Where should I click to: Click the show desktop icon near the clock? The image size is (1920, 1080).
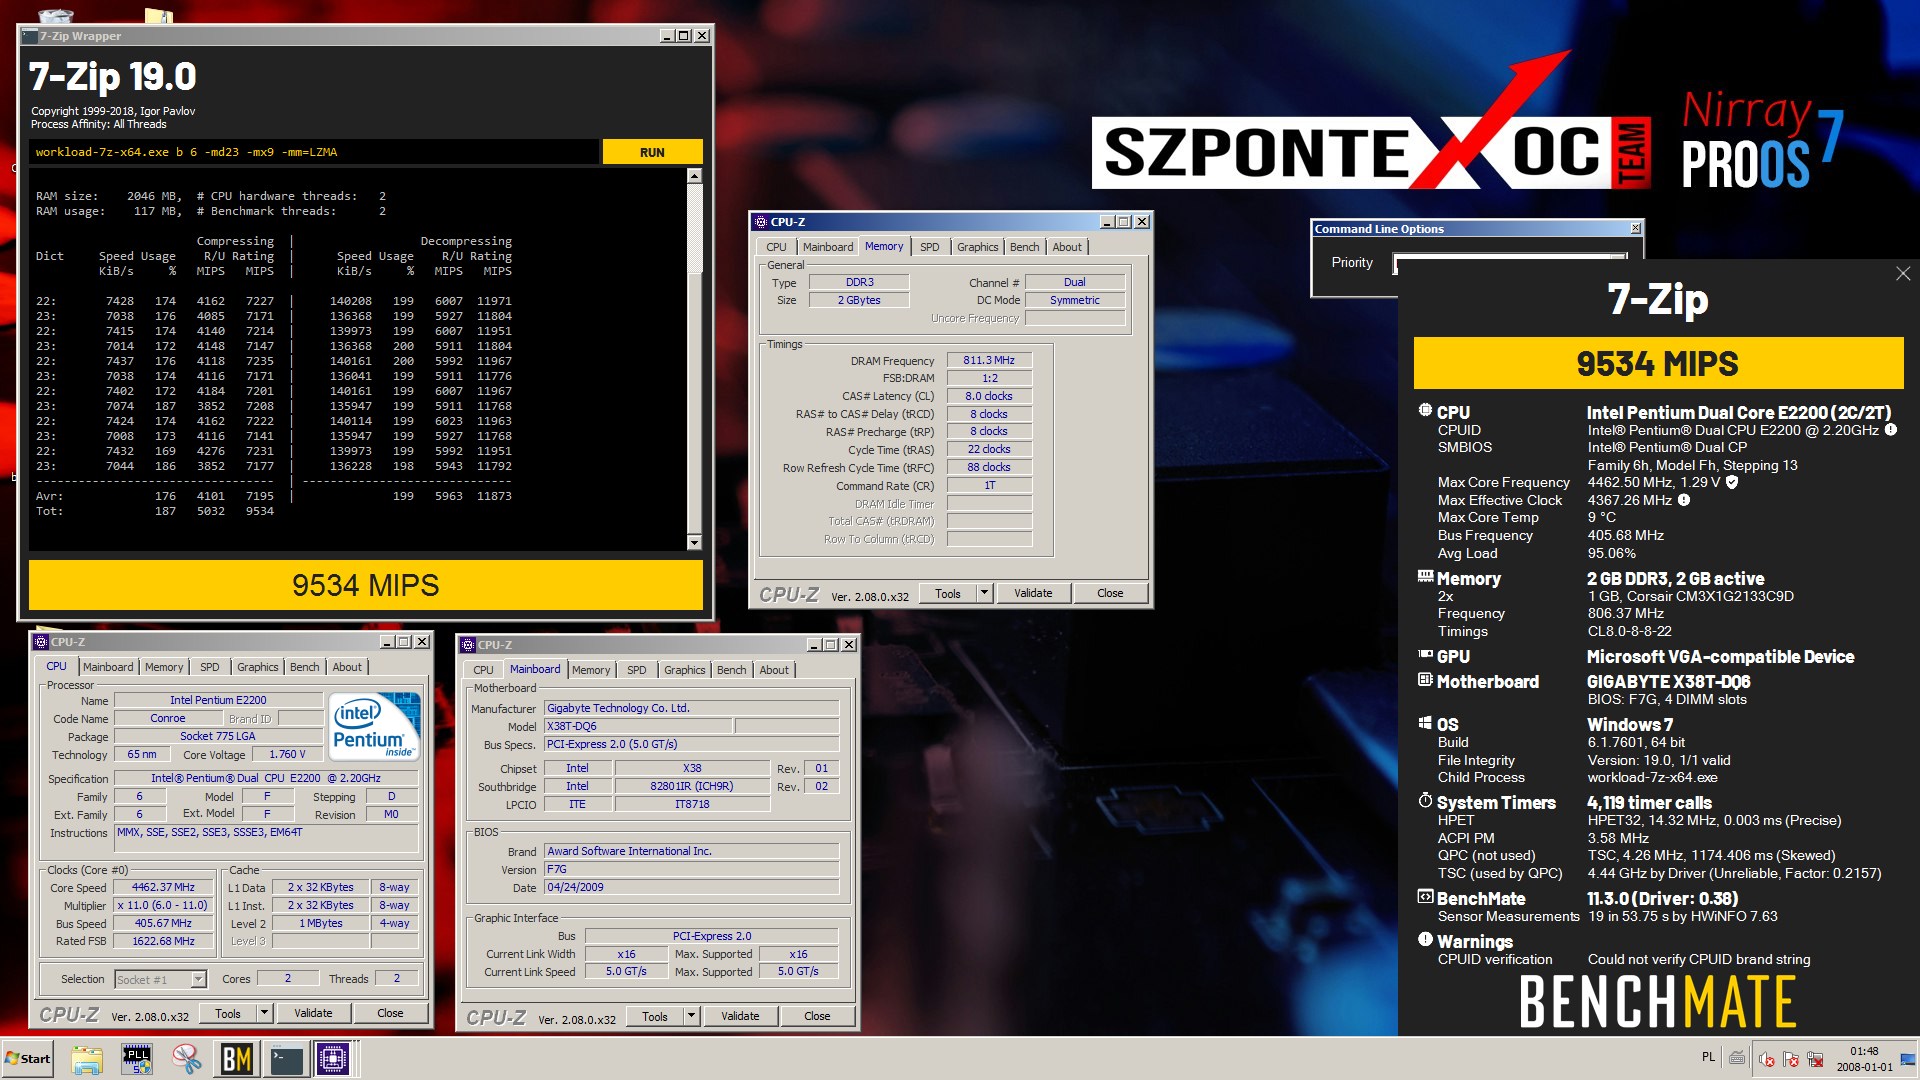pos(1907,1059)
